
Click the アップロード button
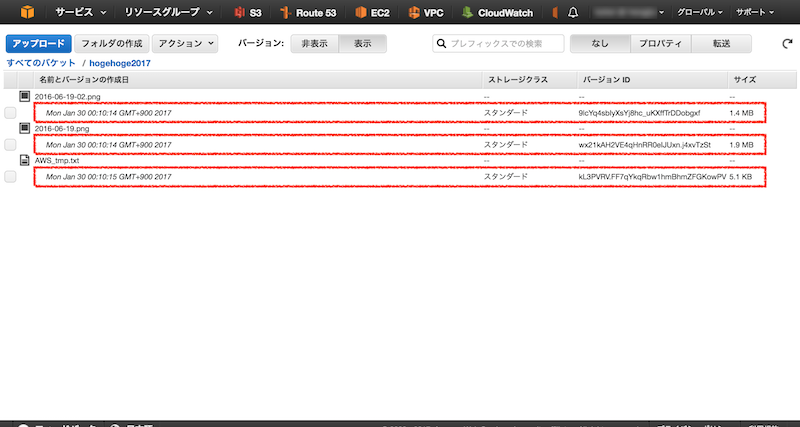pos(39,44)
